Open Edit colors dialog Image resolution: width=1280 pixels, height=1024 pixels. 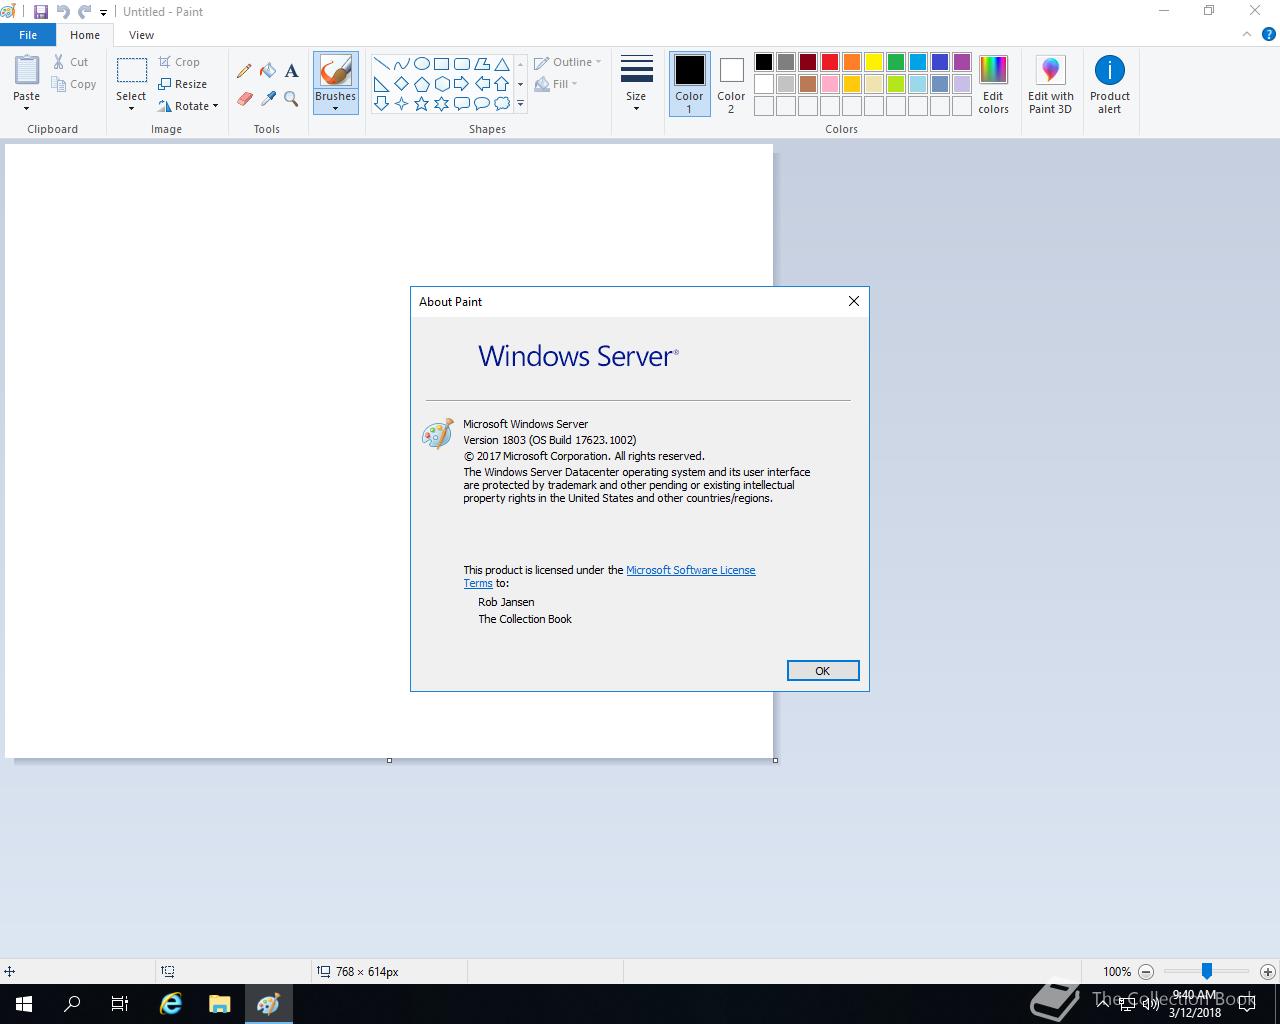tap(993, 84)
